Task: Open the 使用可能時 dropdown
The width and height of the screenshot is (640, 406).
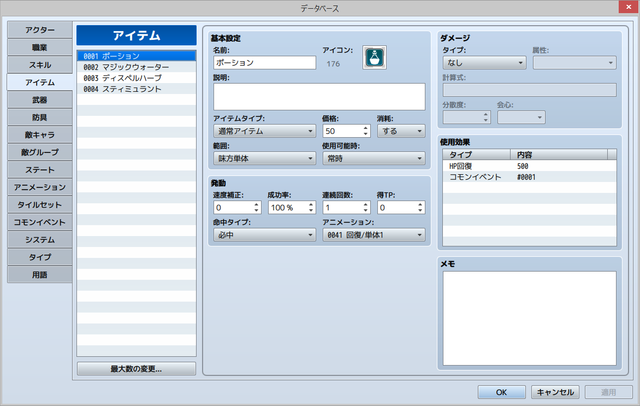Action: tap(374, 158)
